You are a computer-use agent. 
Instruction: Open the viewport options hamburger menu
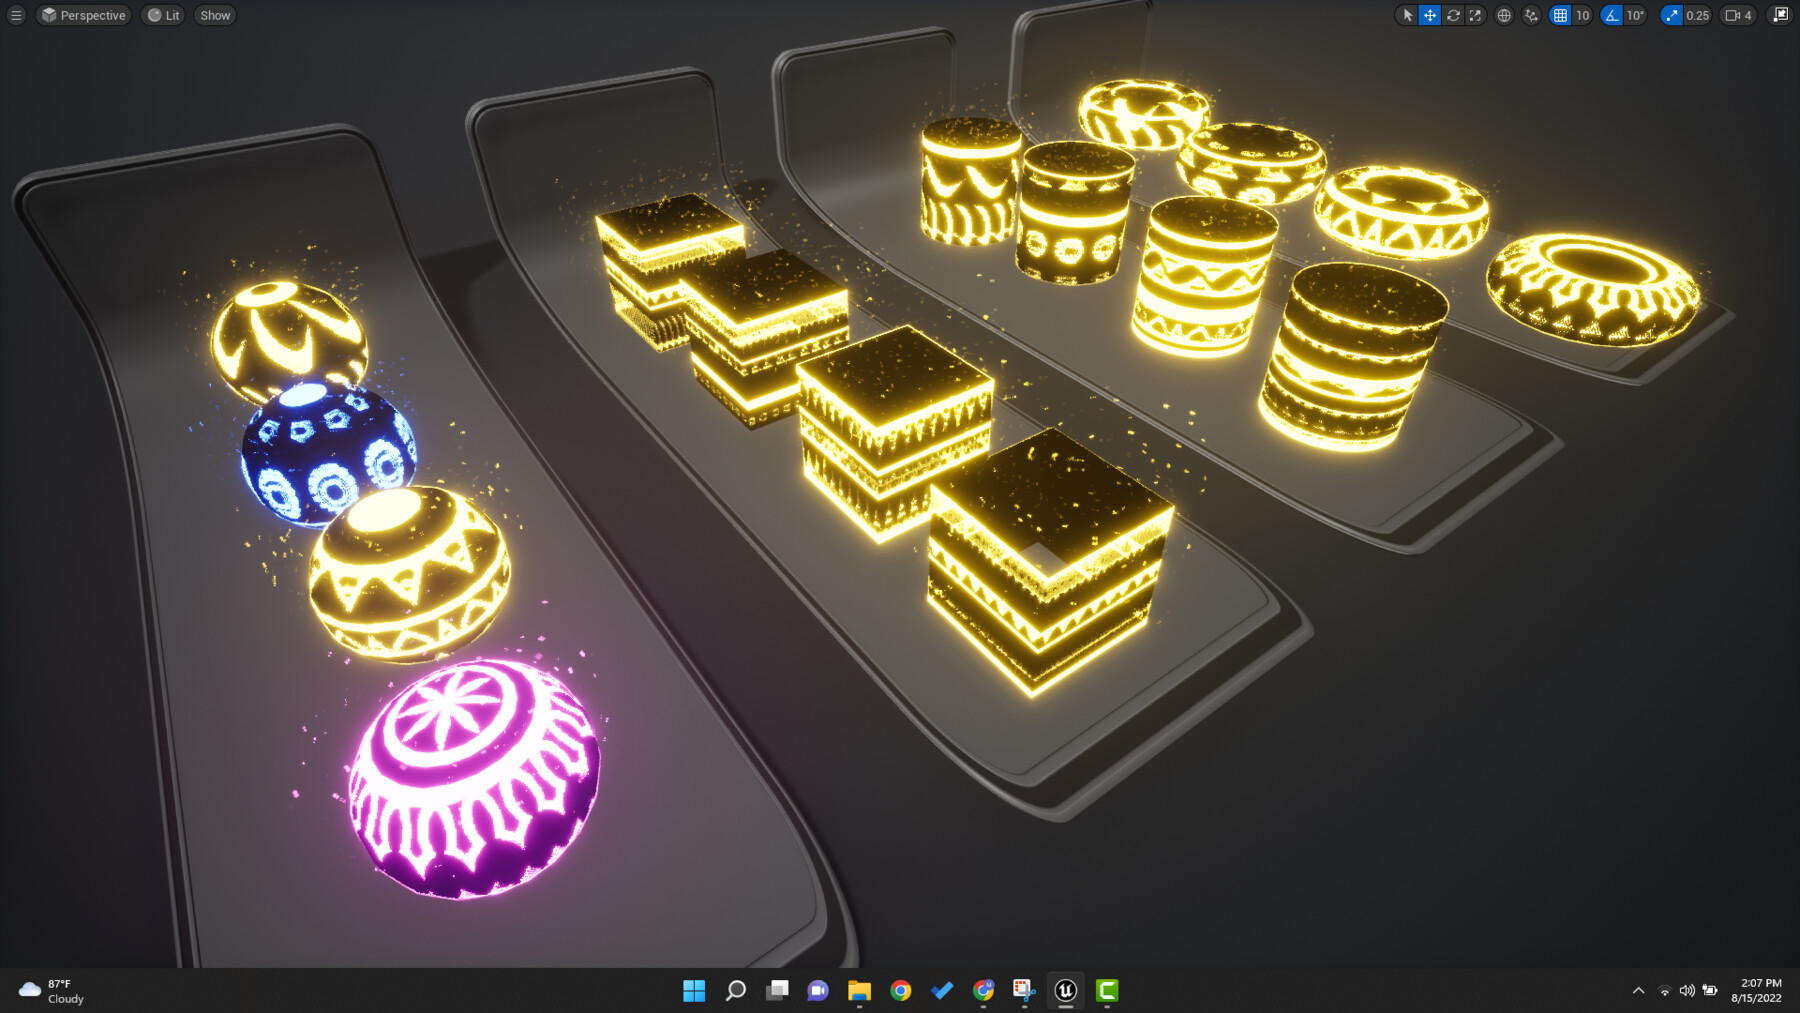coord(15,15)
